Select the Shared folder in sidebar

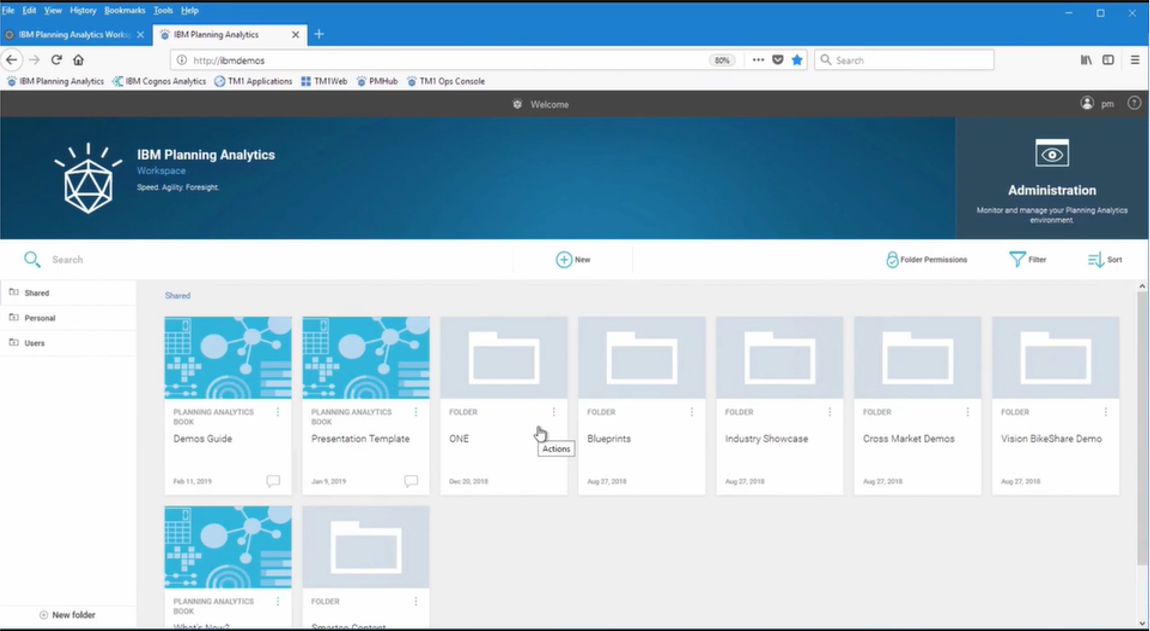[x=67, y=293]
